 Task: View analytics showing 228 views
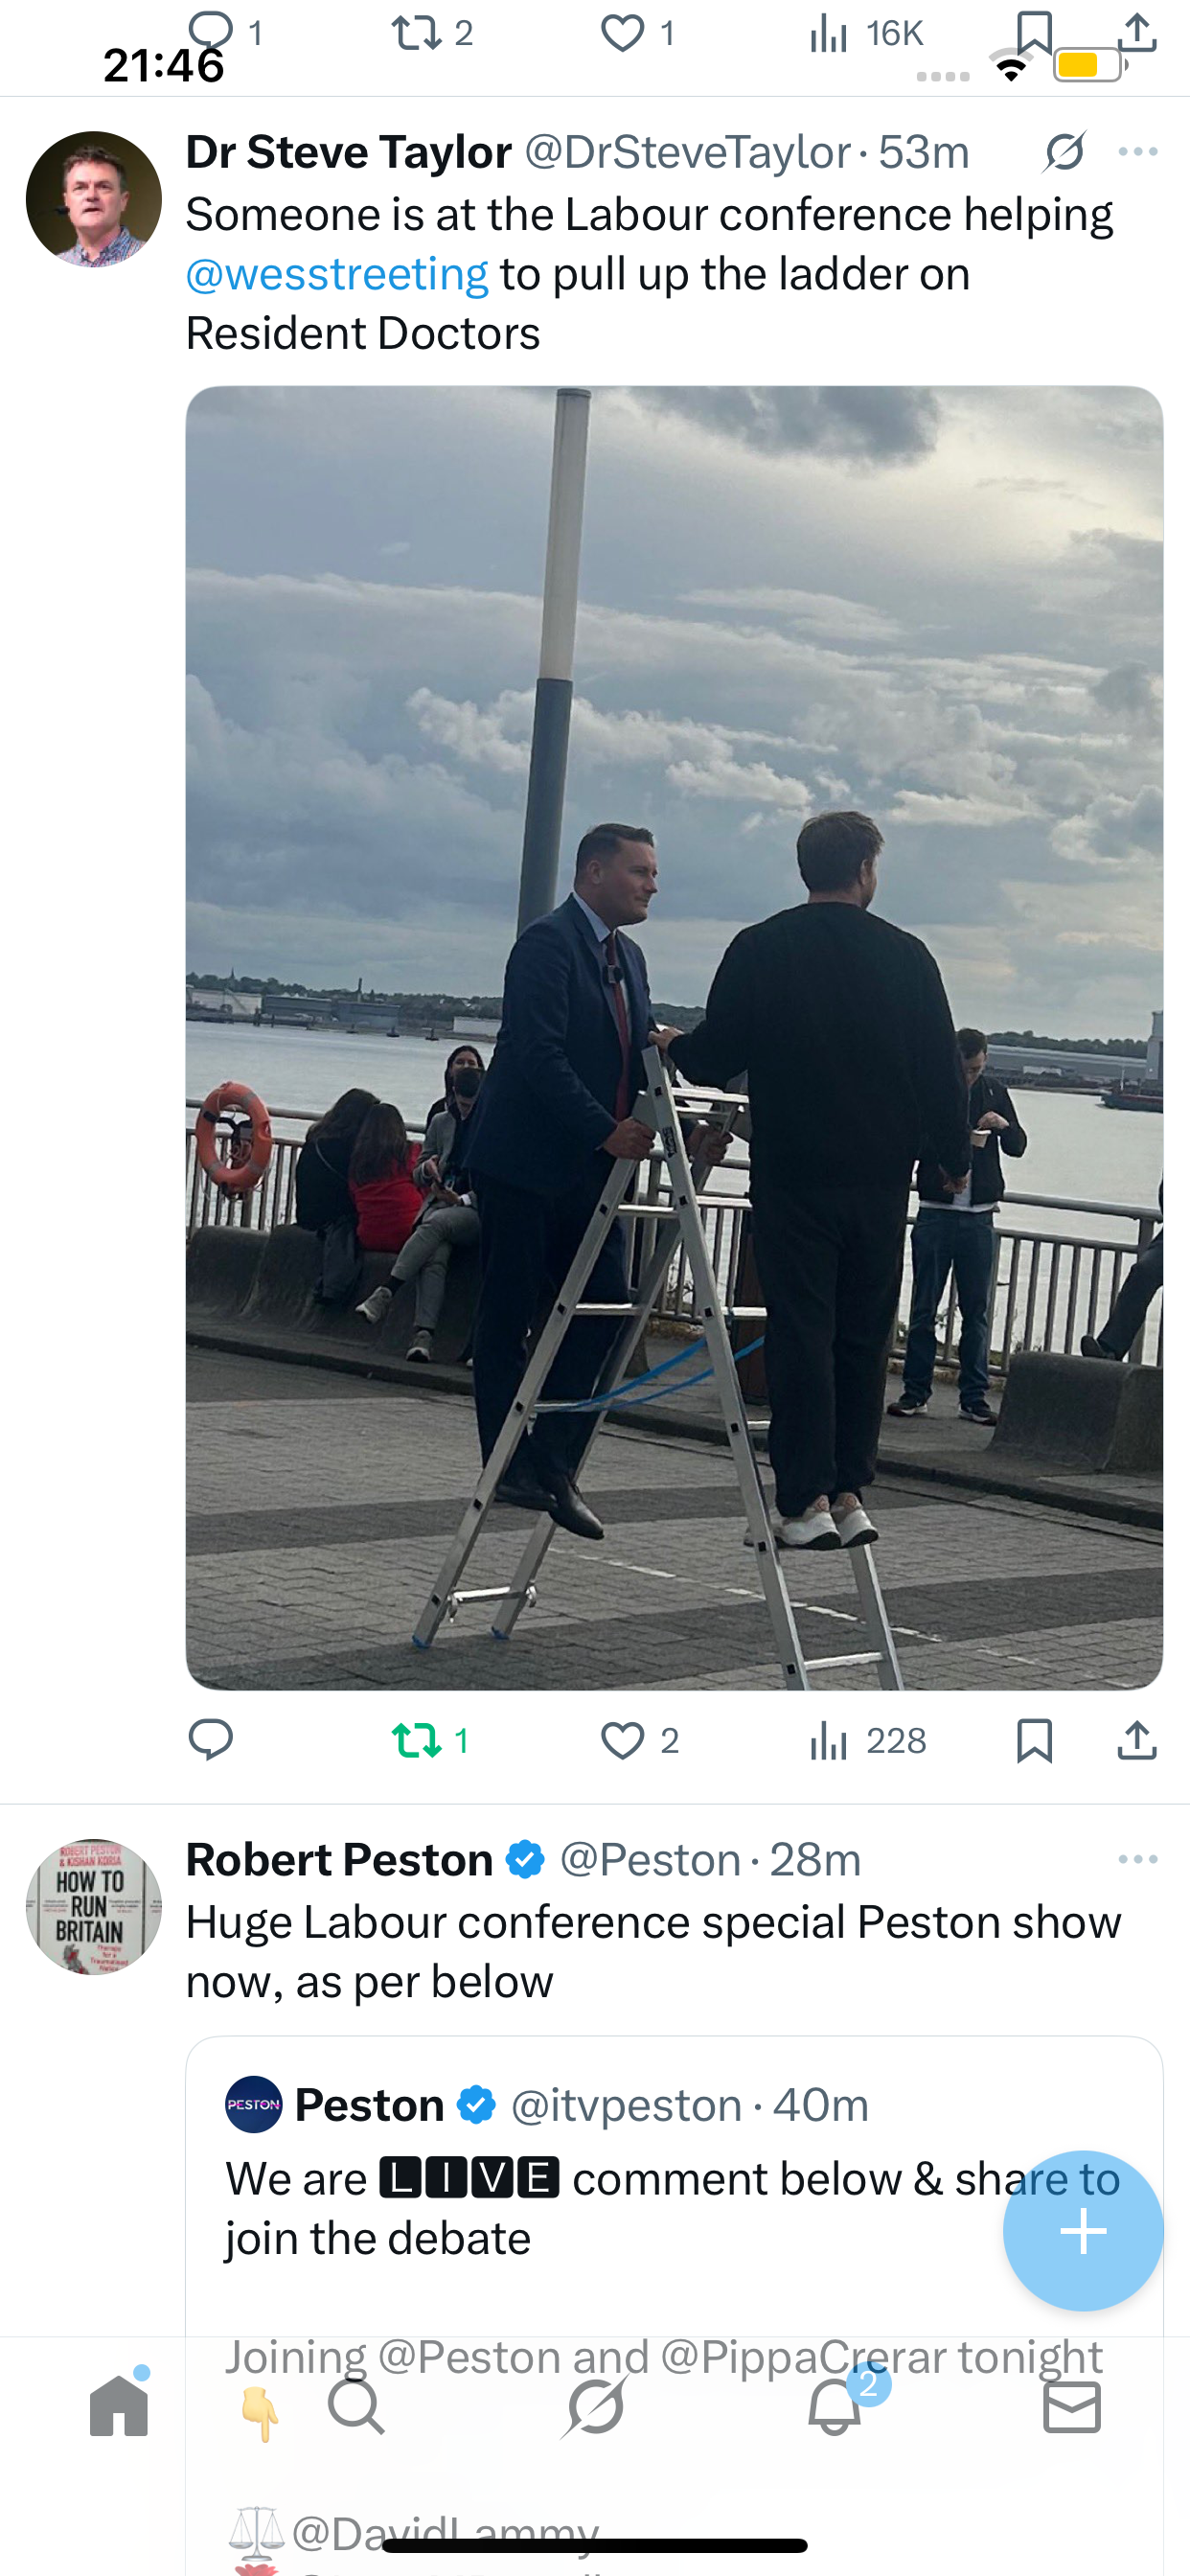tap(867, 1741)
